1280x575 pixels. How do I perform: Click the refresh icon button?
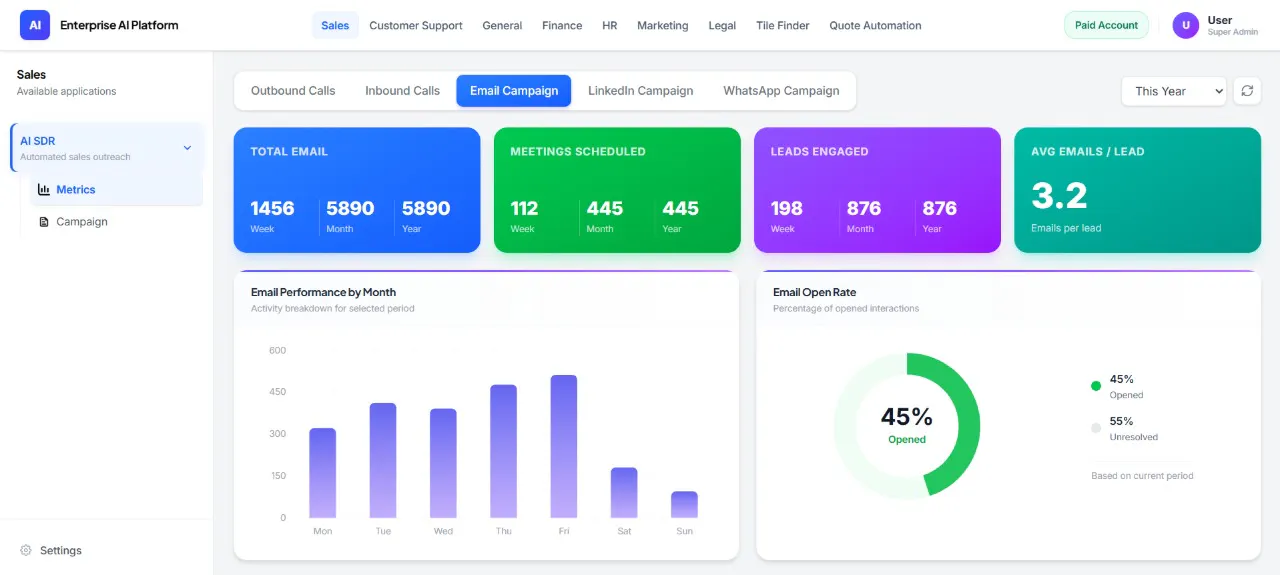coord(1247,91)
